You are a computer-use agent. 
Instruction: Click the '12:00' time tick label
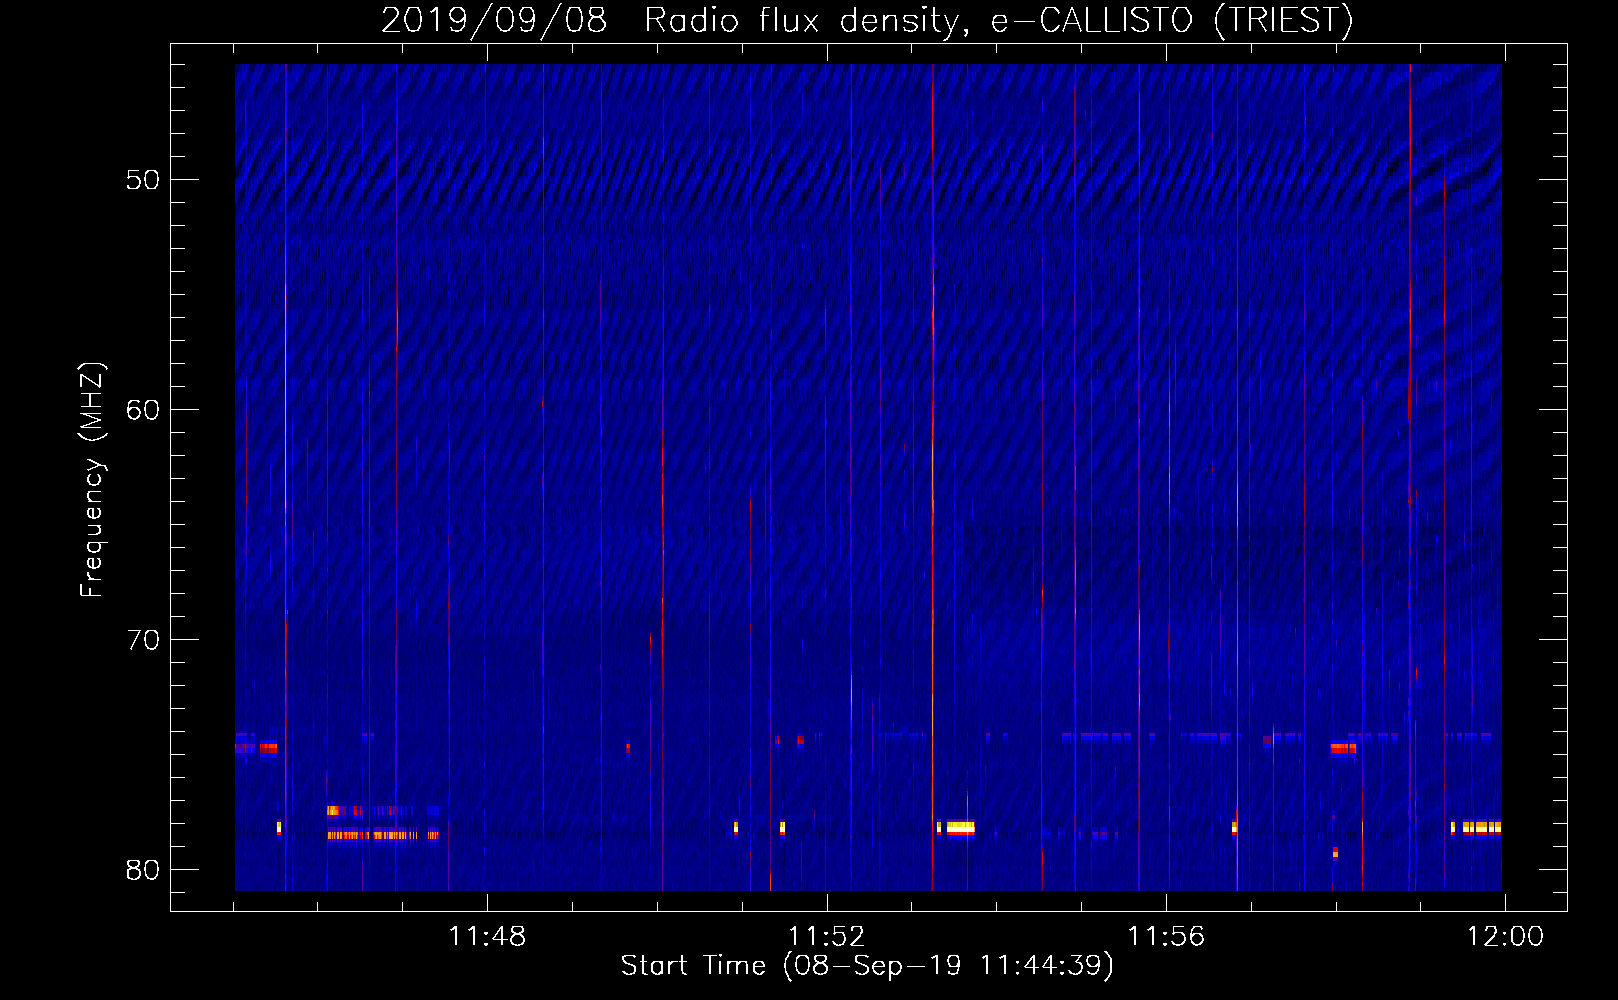(x=1505, y=937)
